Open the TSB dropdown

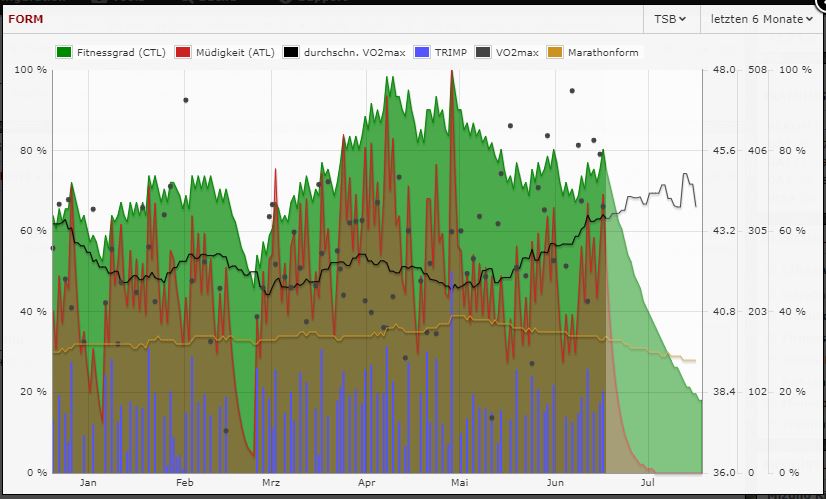coord(669,19)
